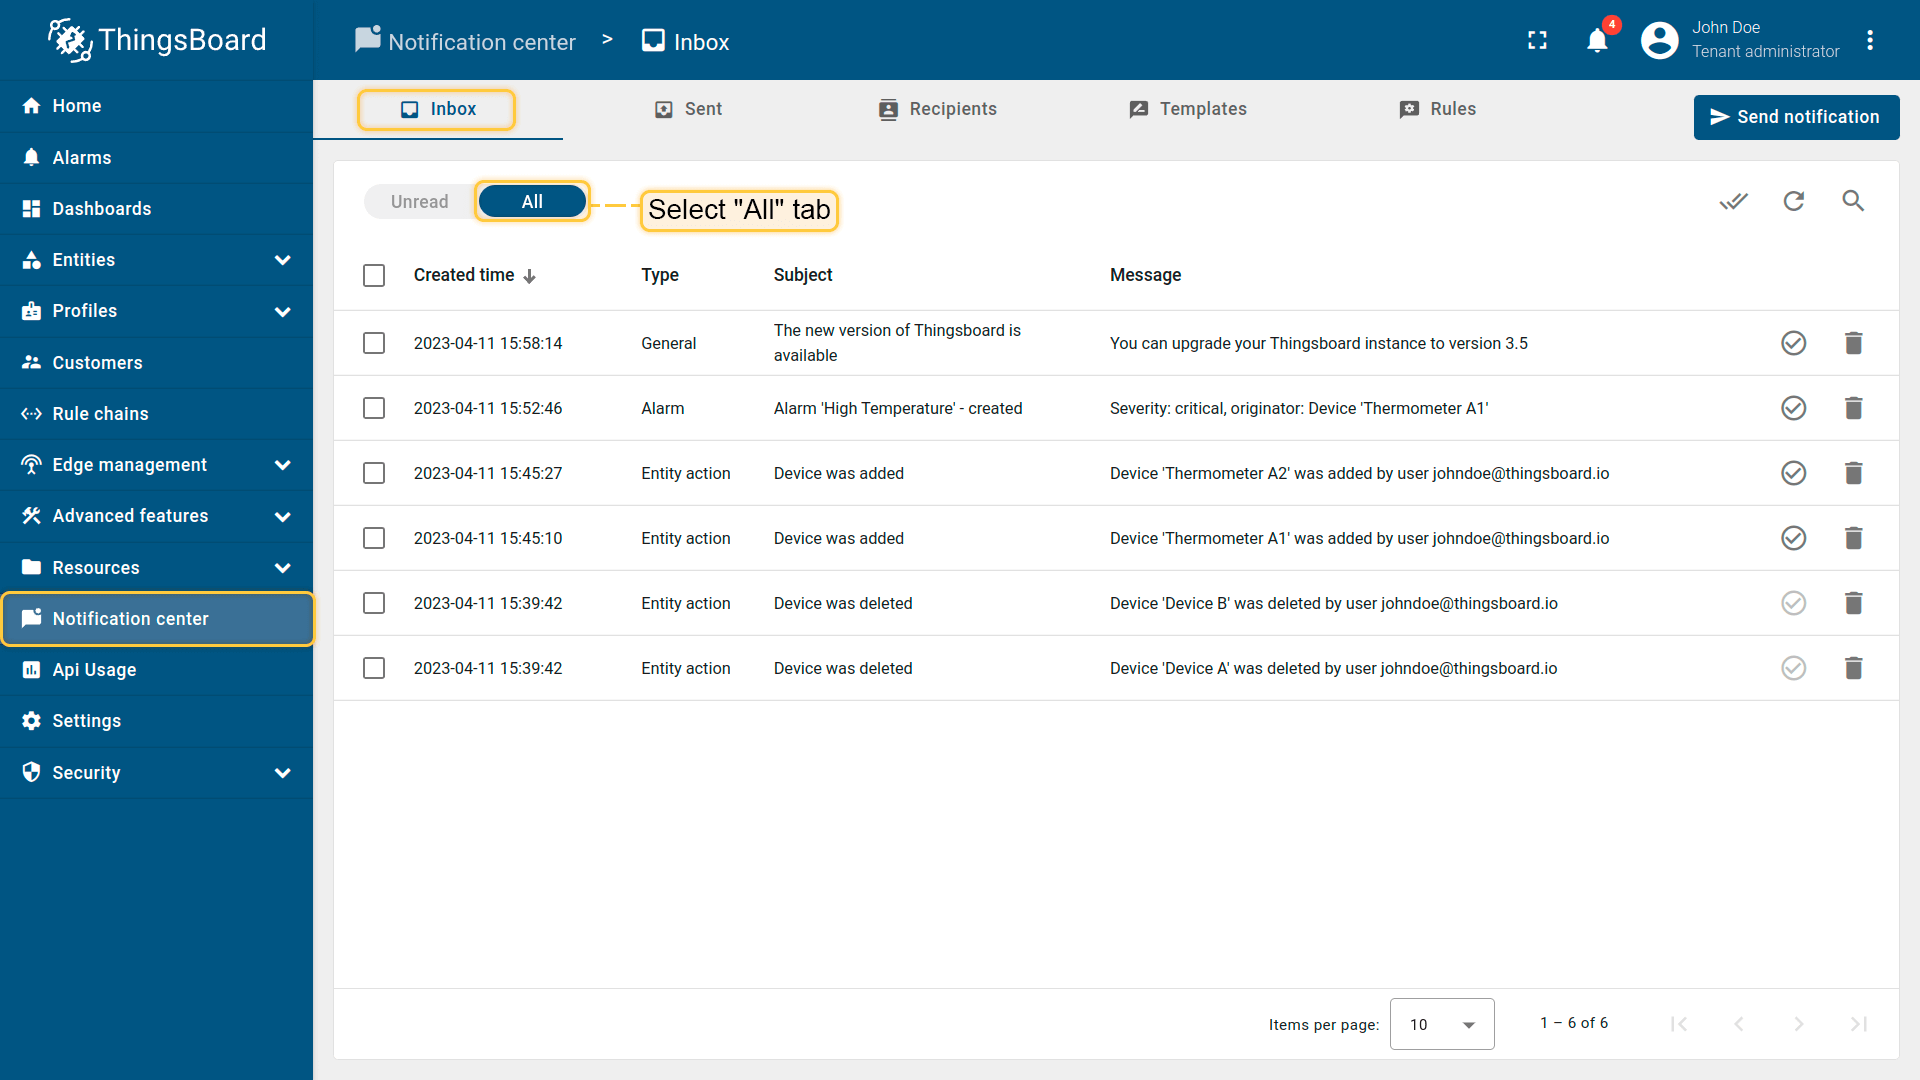This screenshot has height=1080, width=1920.
Task: Refresh the notifications list
Action: pyautogui.click(x=1794, y=201)
